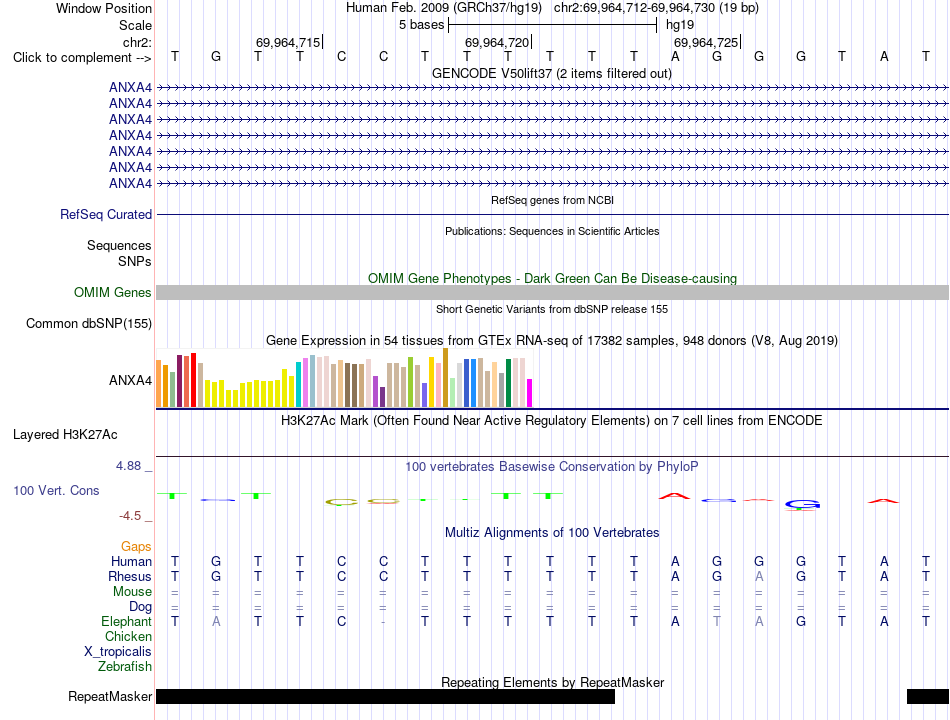Click the Chicken alignment row label
950x720 pixels.
coord(128,636)
